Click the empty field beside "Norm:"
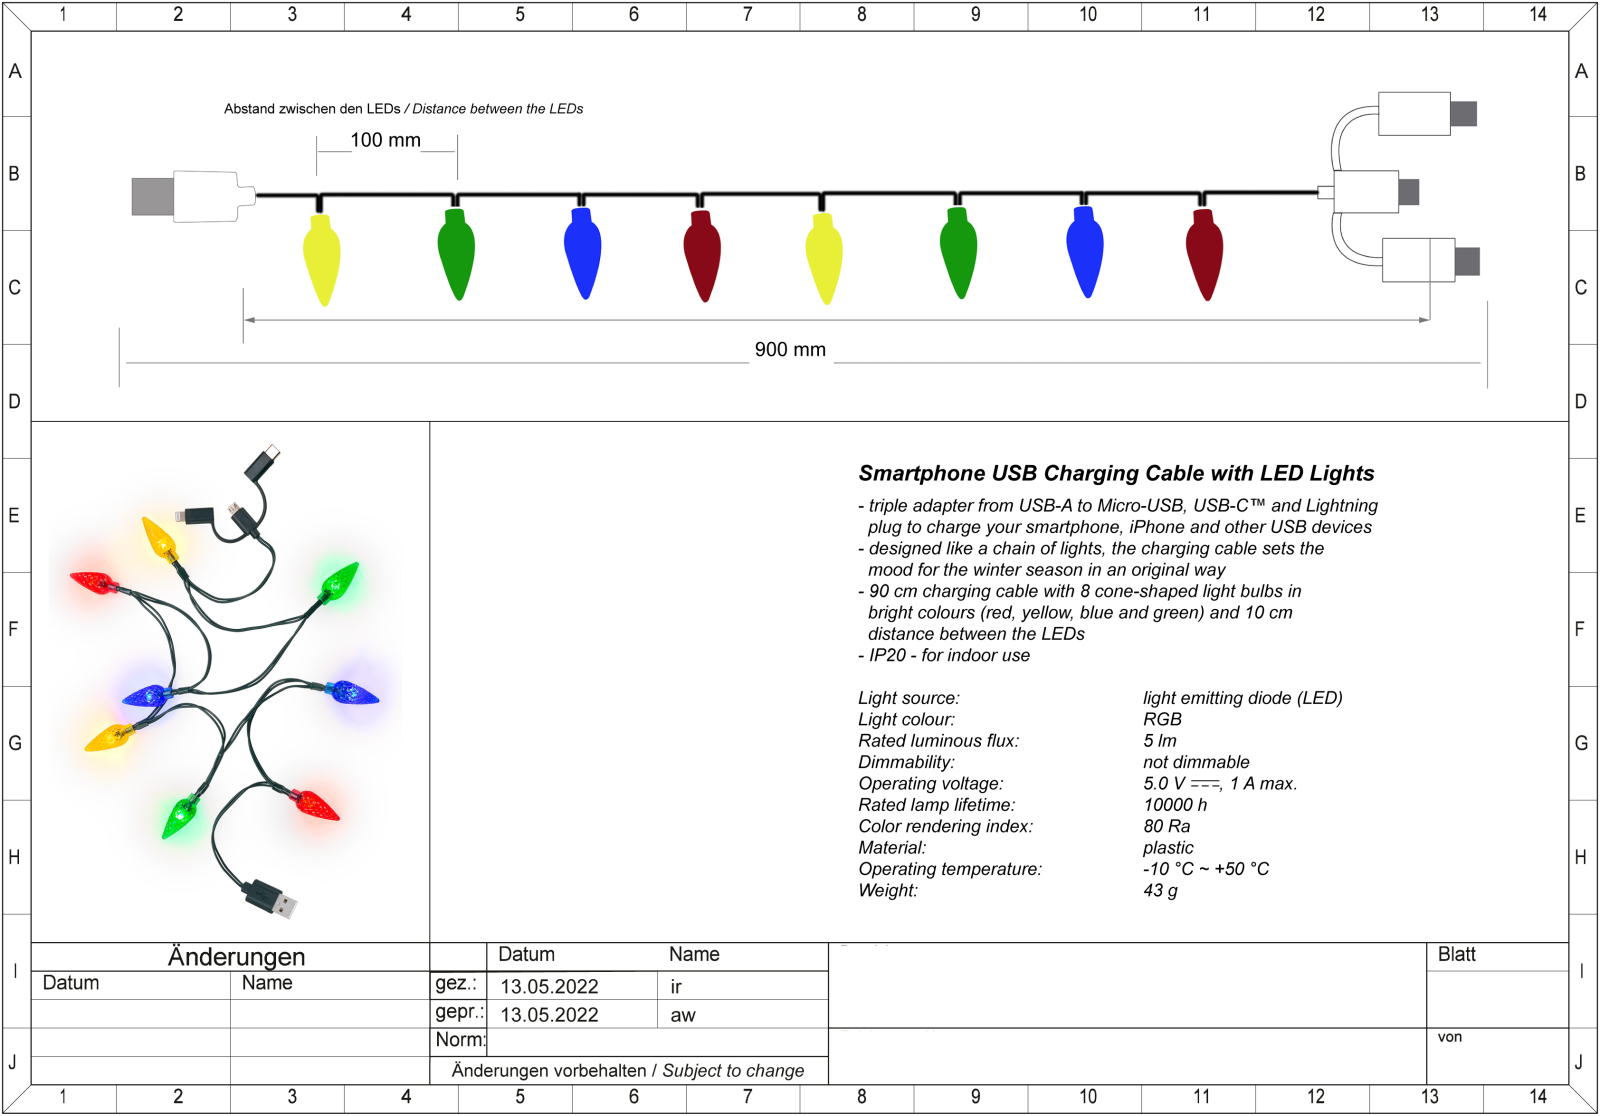Screen dimensions: 1600x1116 click(x=658, y=1041)
